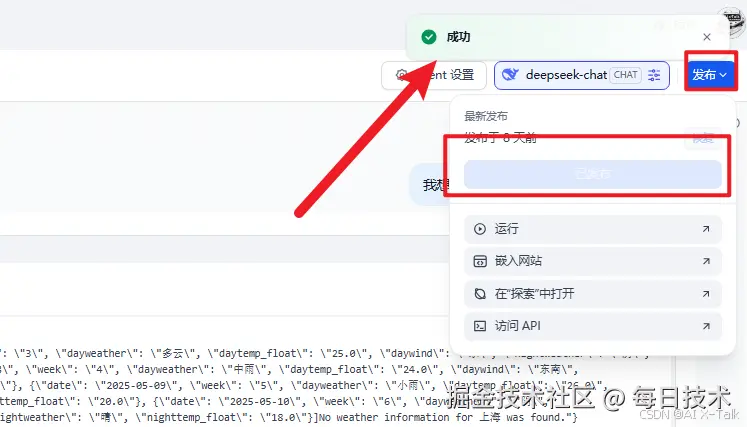The image size is (747, 427).
Task: Click the external arrow on the 在"探索"中打开 row
Action: tap(706, 294)
